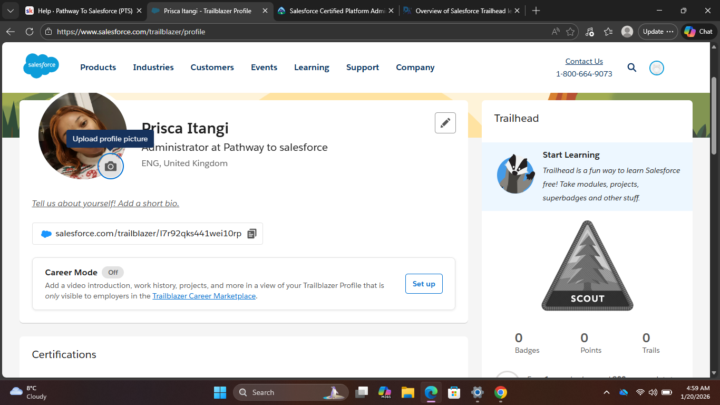Viewport: 720px width, 405px height.
Task: Click the Contact Us link
Action: (x=584, y=61)
